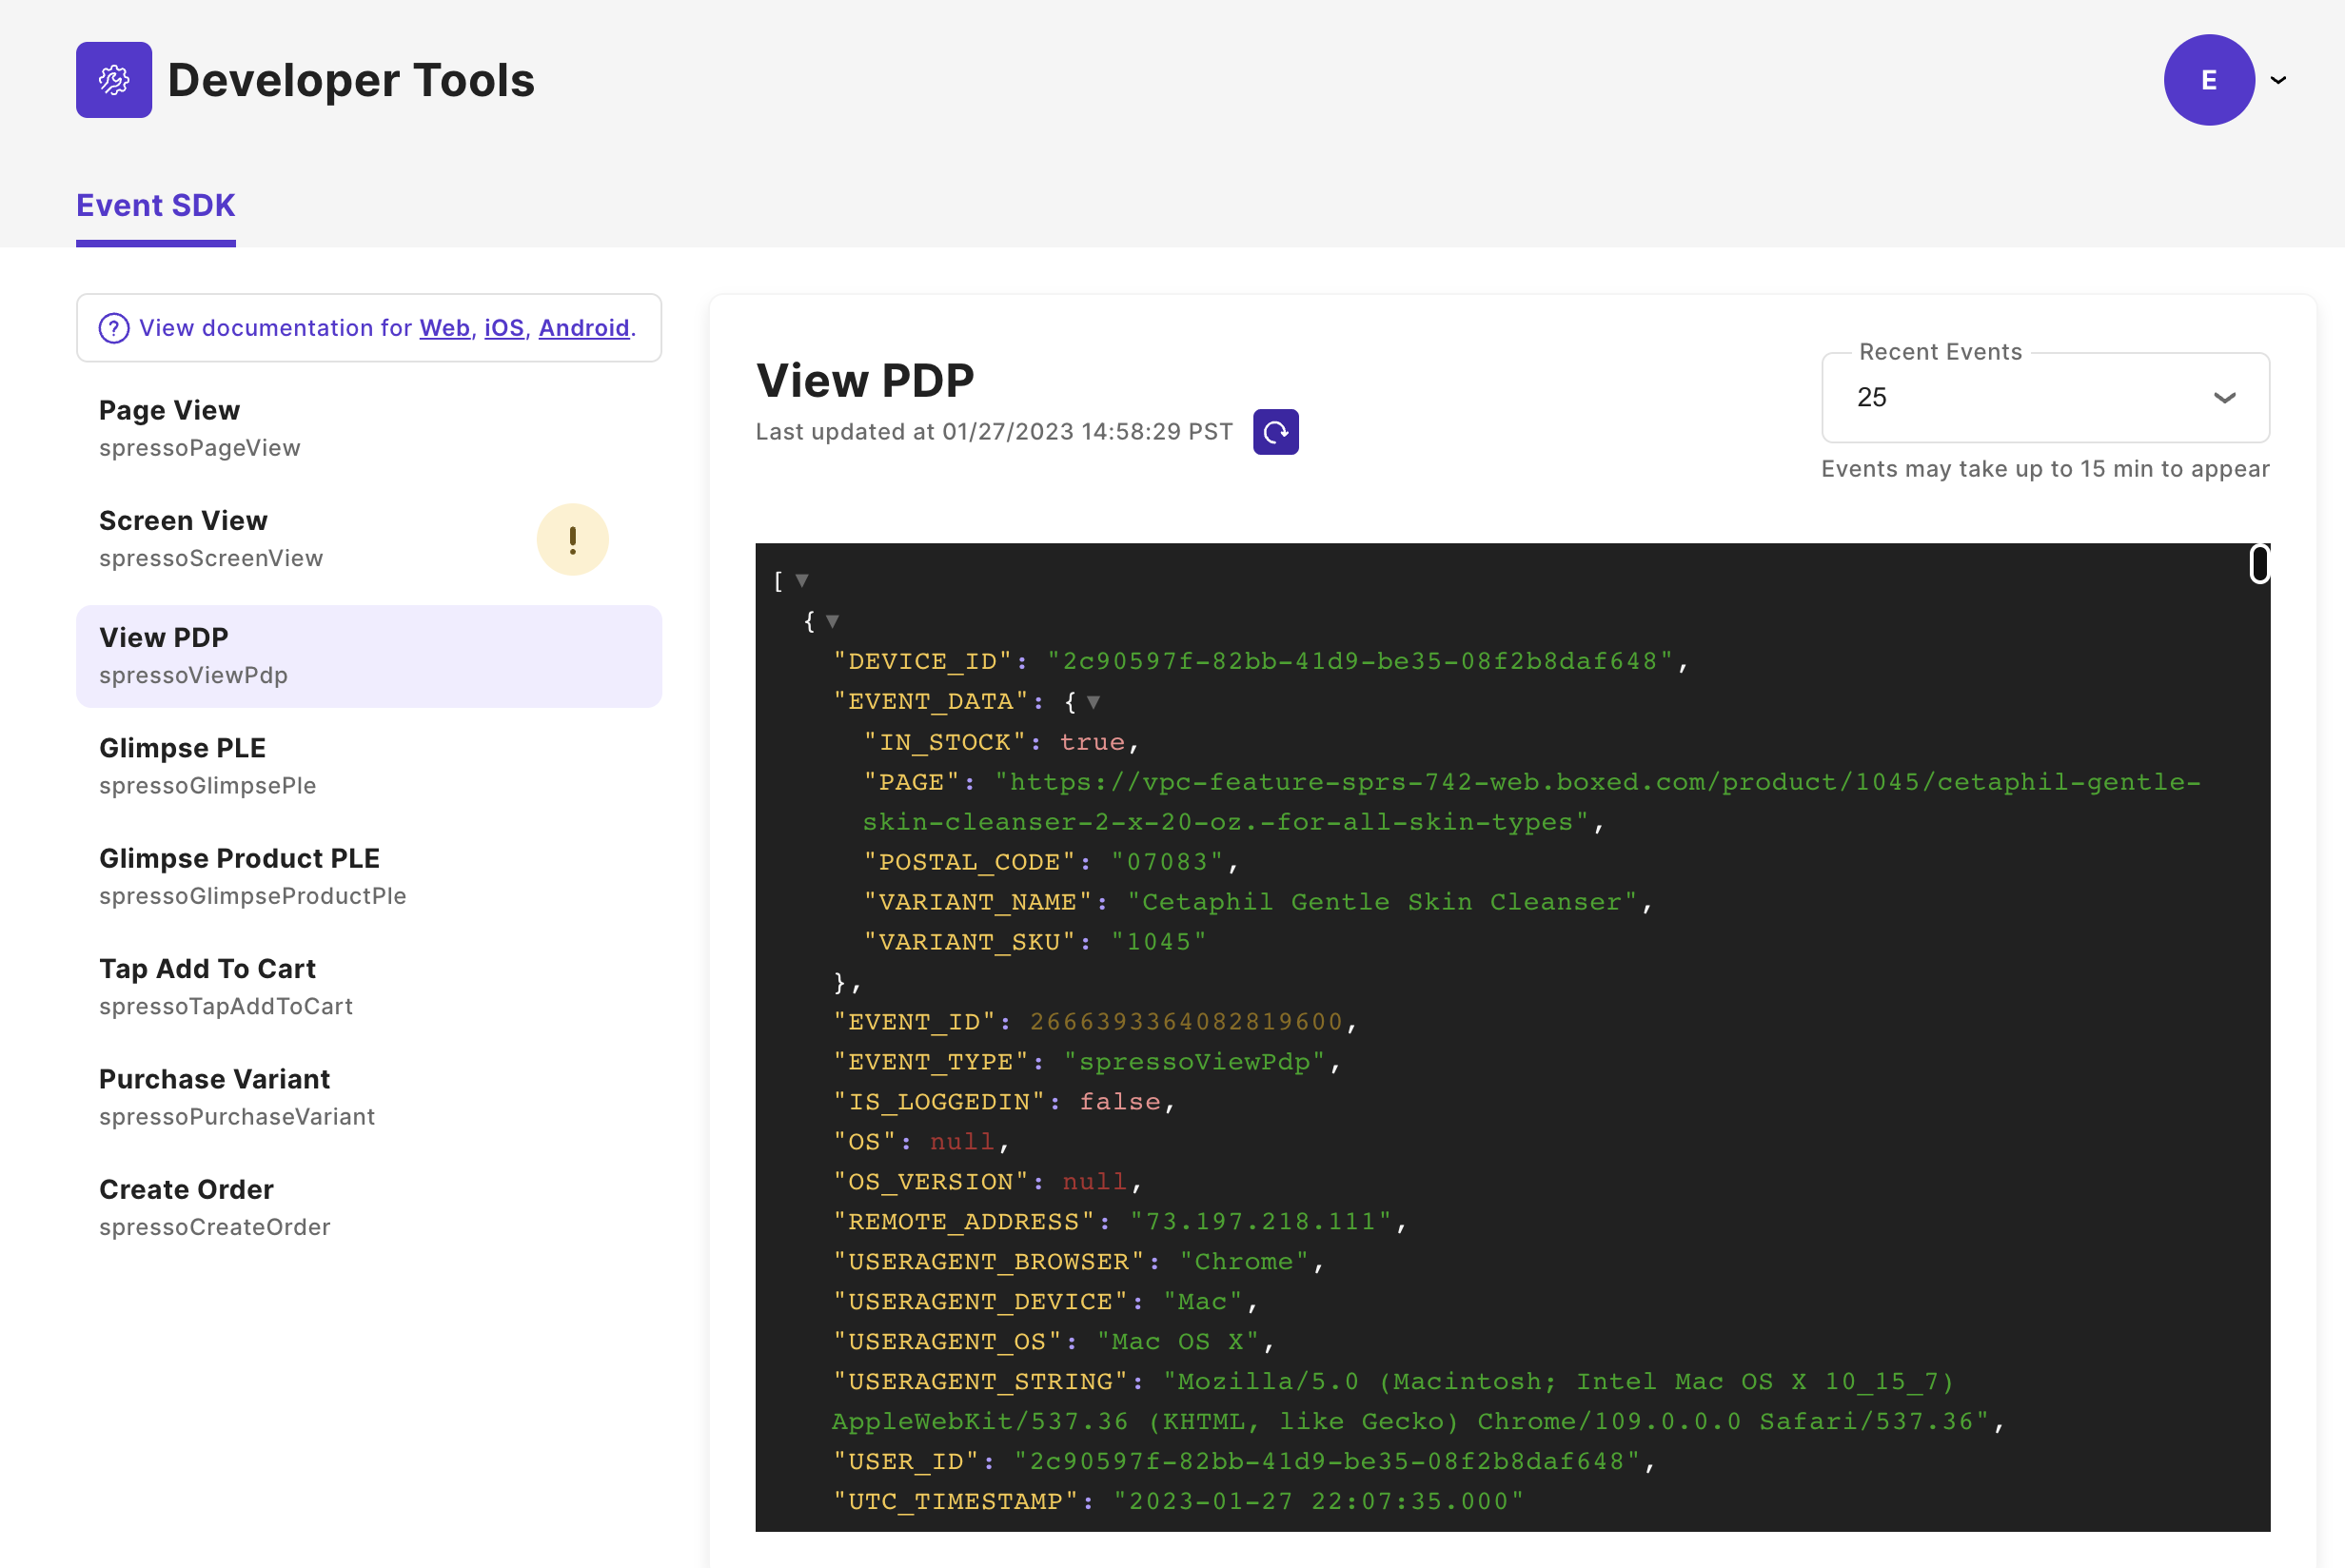This screenshot has height=1568, width=2345.
Task: Click the refresh events icon button
Action: coord(1275,432)
